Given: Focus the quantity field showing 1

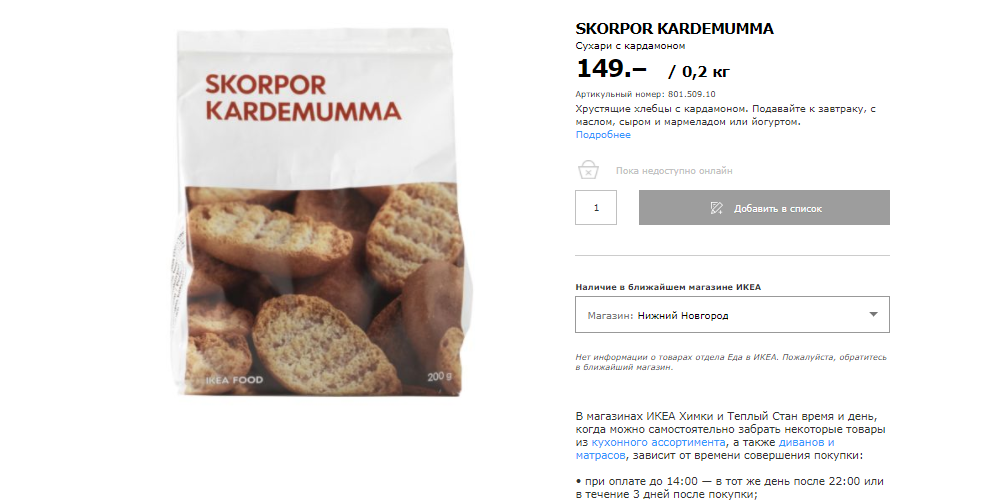Looking at the screenshot, I should (x=596, y=208).
